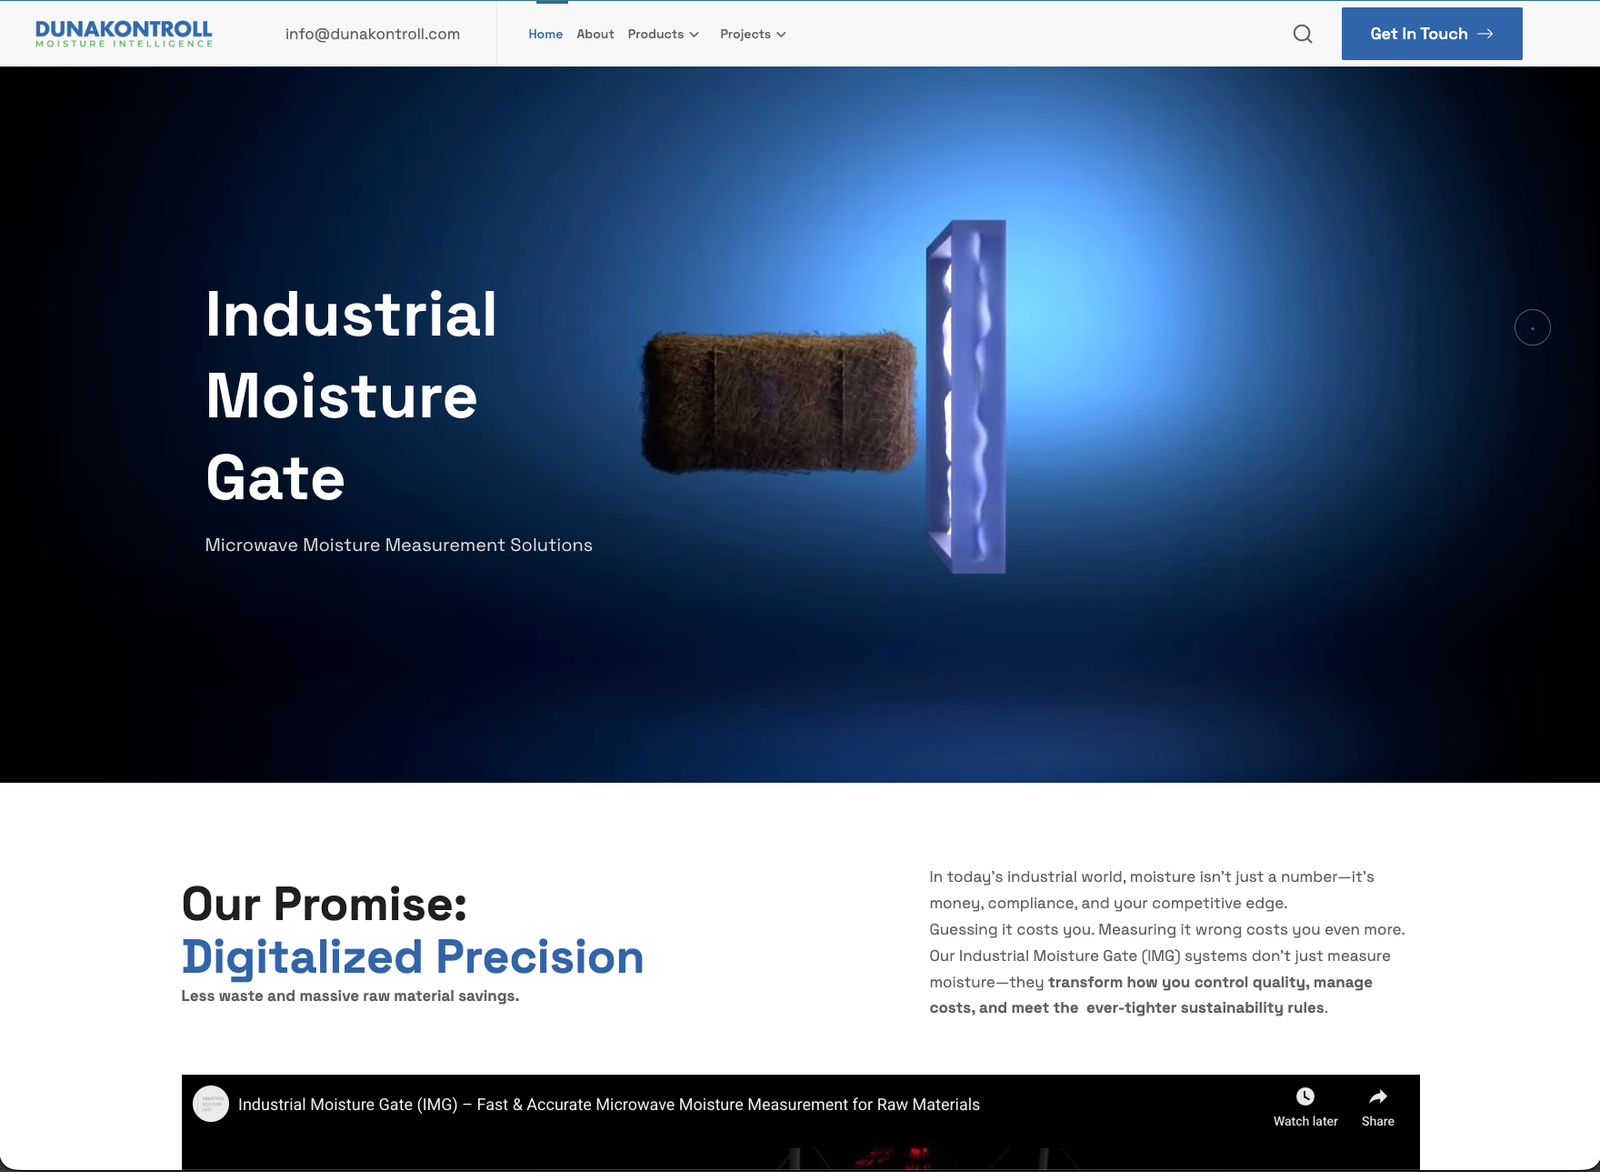Click the hay bale hero image
This screenshot has height=1172, width=1600.
click(x=778, y=402)
